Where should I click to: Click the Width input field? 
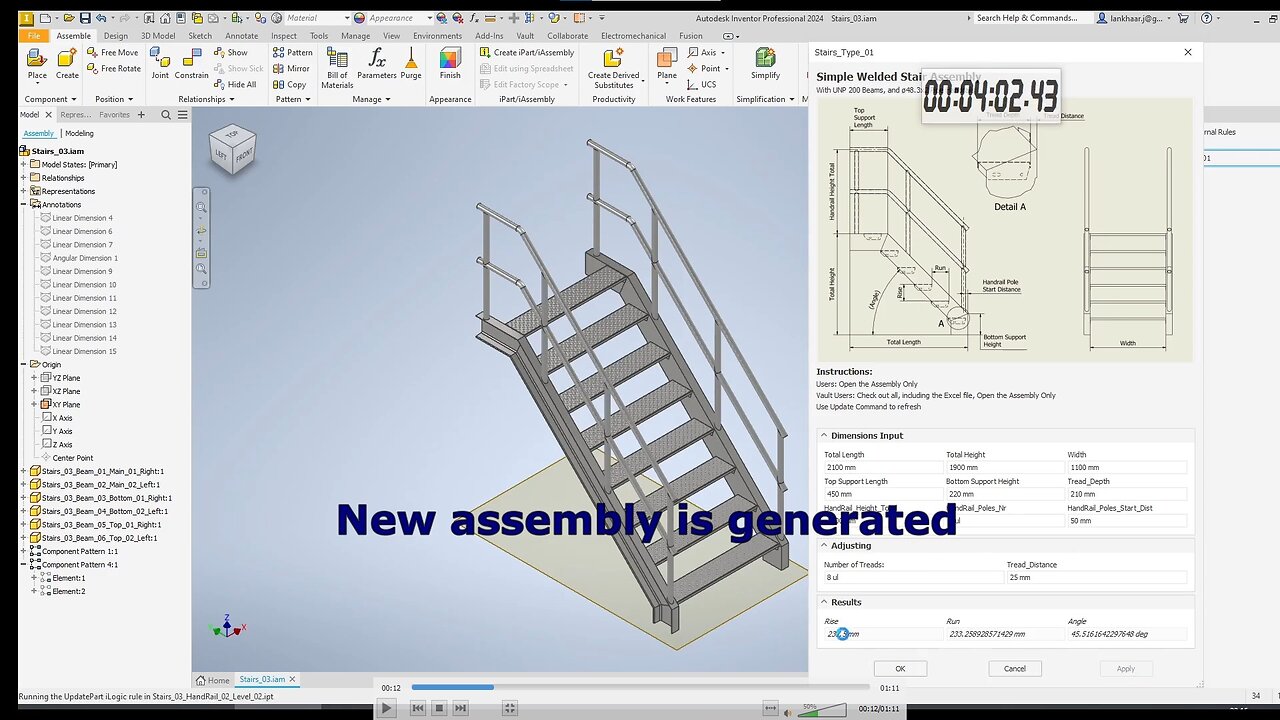pyautogui.click(x=1126, y=467)
